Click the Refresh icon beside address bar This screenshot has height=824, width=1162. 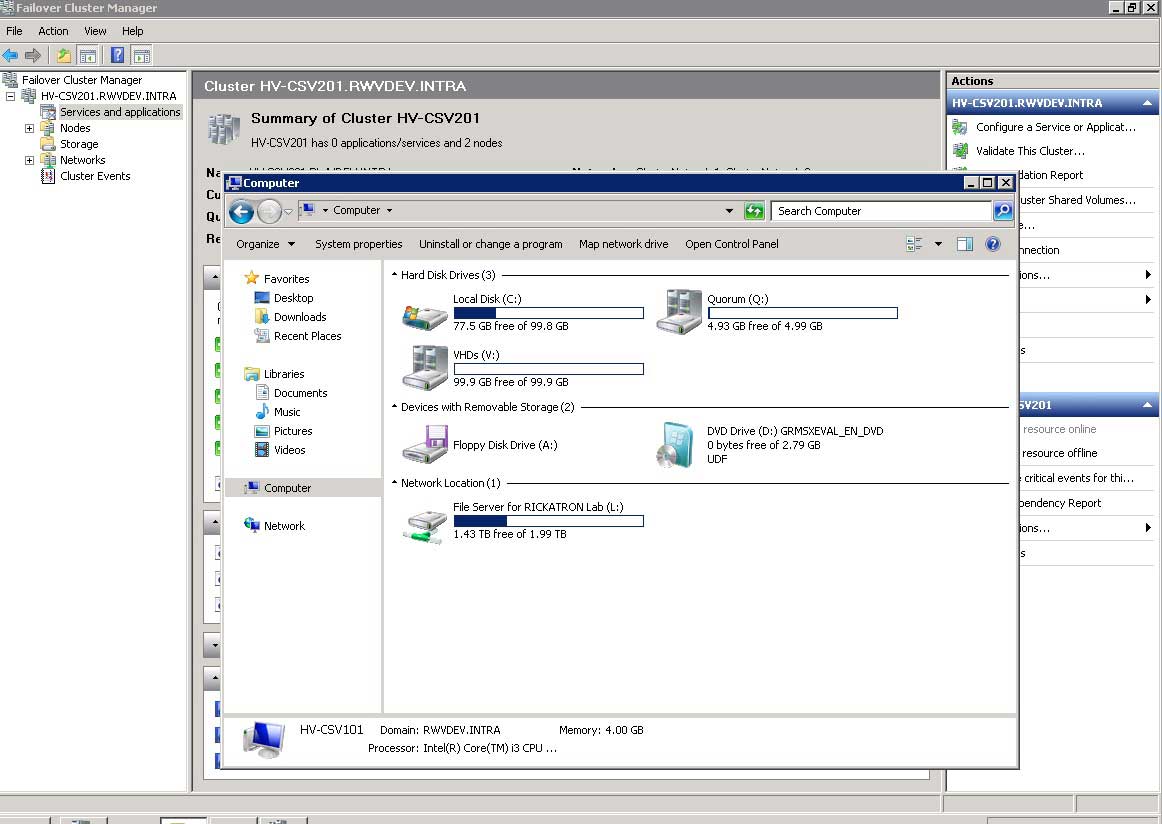[754, 211]
